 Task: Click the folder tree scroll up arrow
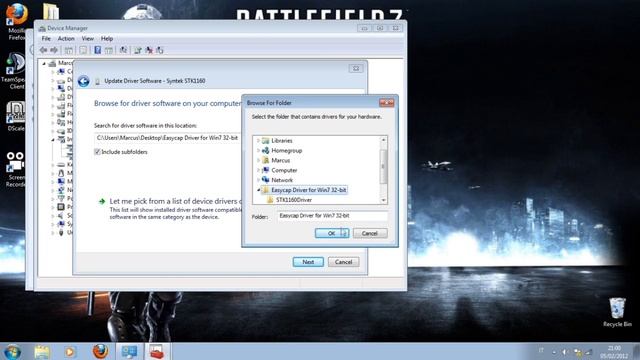[383, 140]
